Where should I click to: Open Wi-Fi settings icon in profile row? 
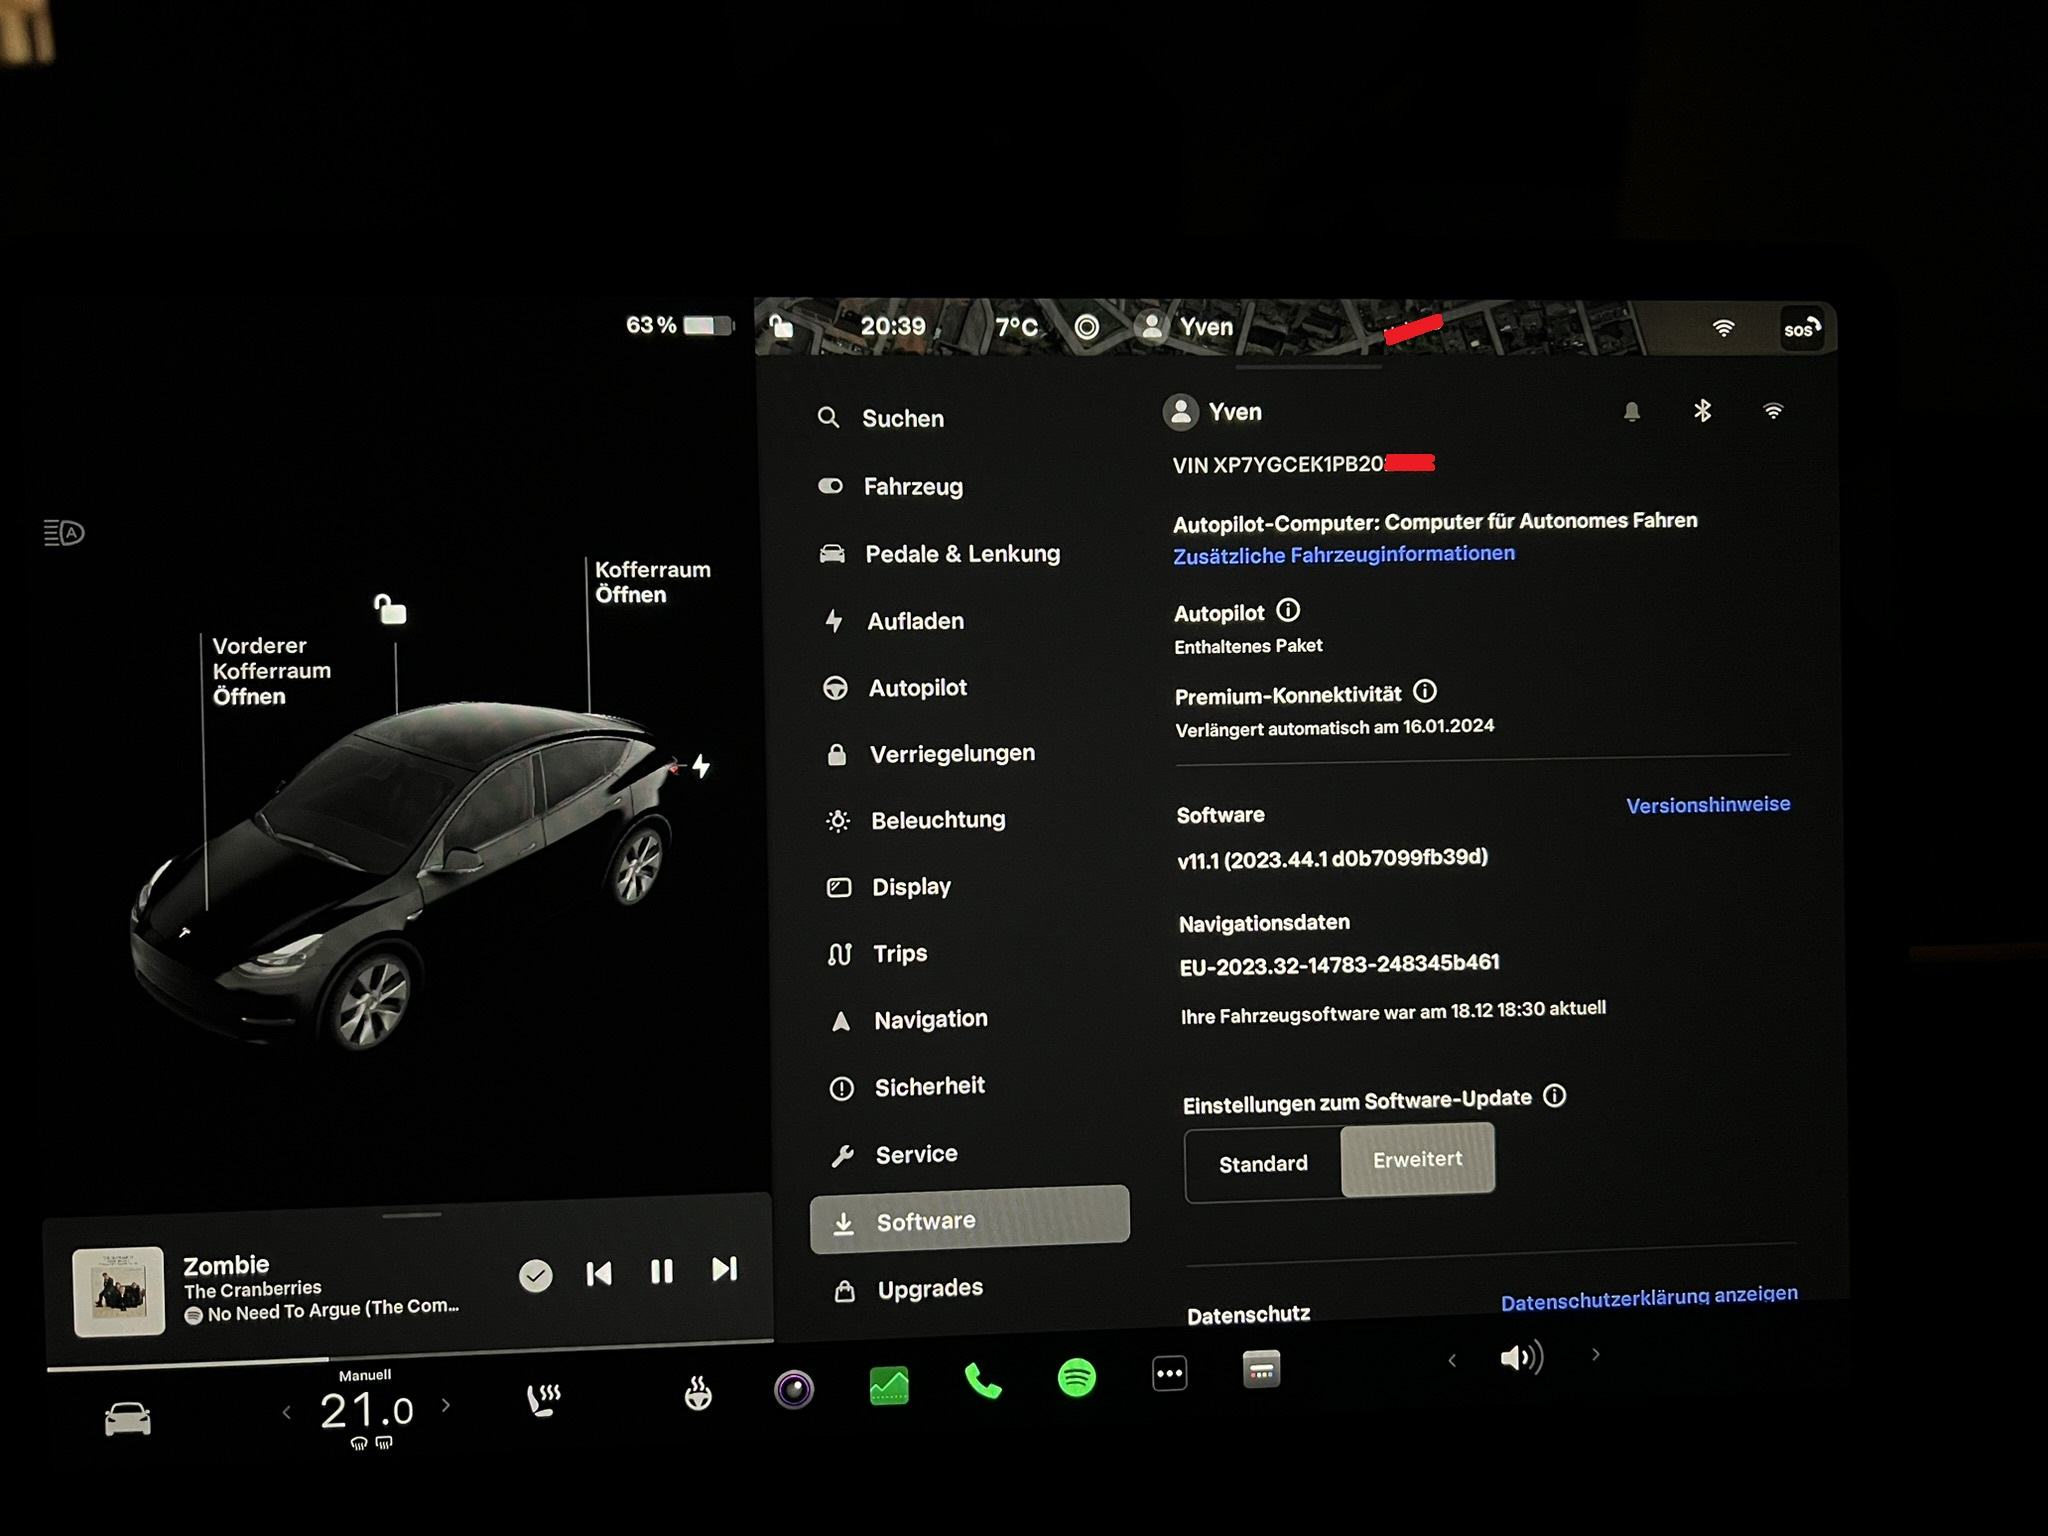(1772, 411)
